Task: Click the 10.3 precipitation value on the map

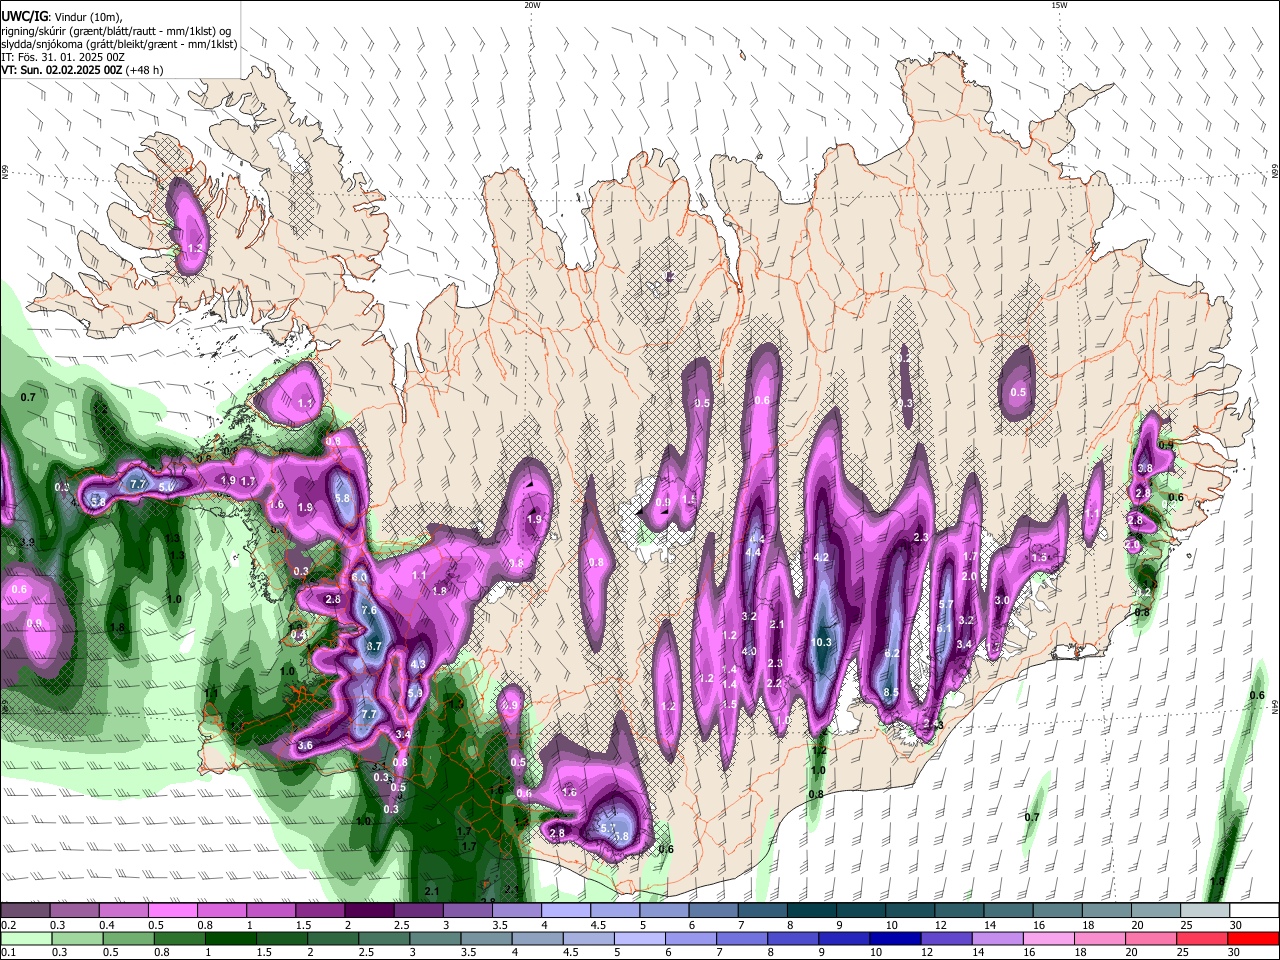Action: point(822,642)
